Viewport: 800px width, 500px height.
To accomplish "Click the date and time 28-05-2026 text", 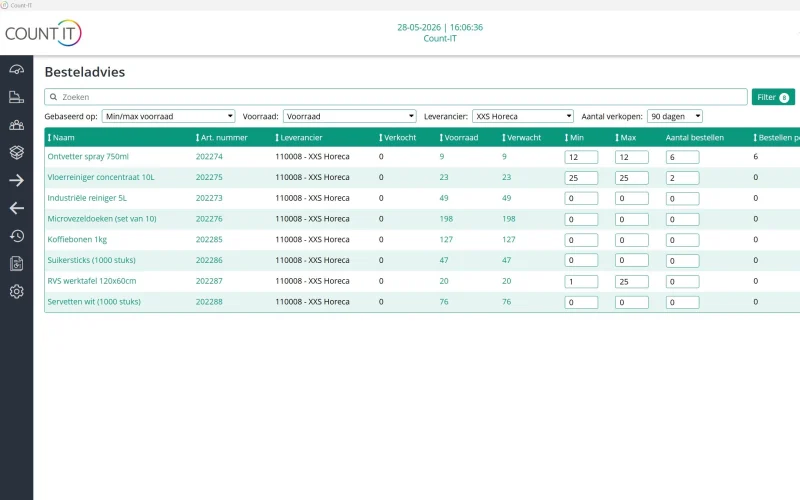I will [x=440, y=28].
